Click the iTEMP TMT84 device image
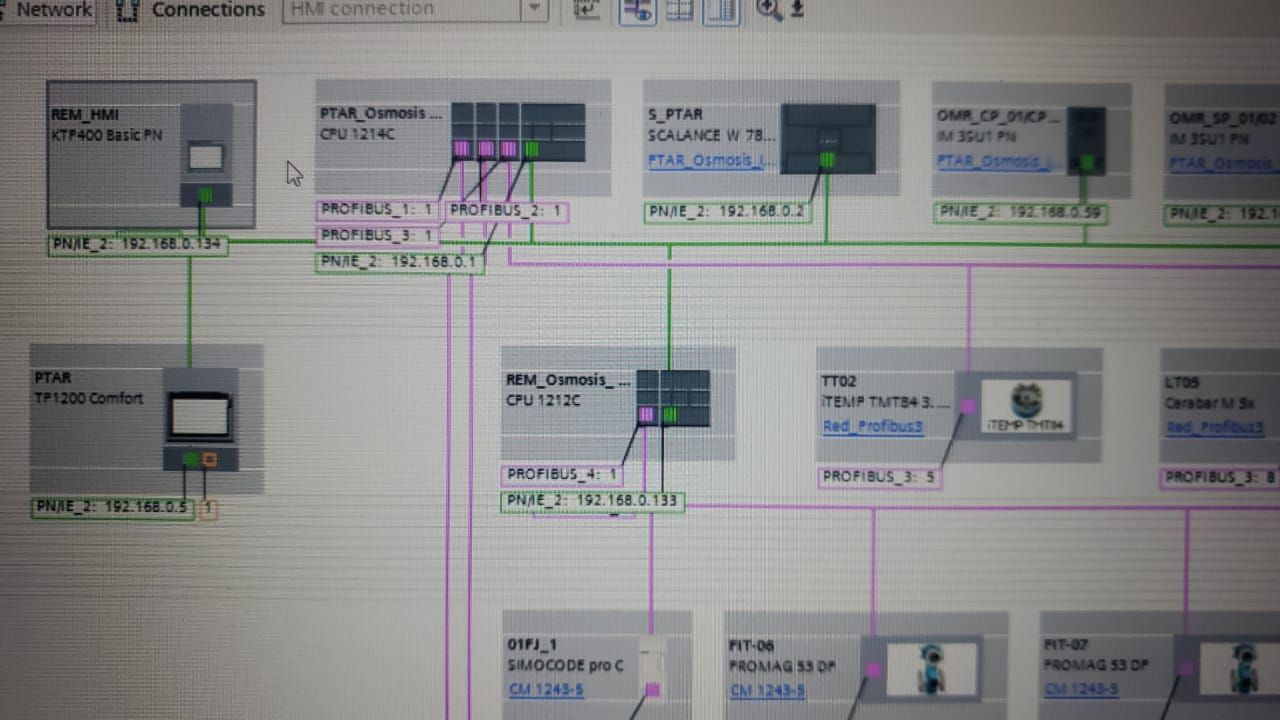 pos(1025,404)
